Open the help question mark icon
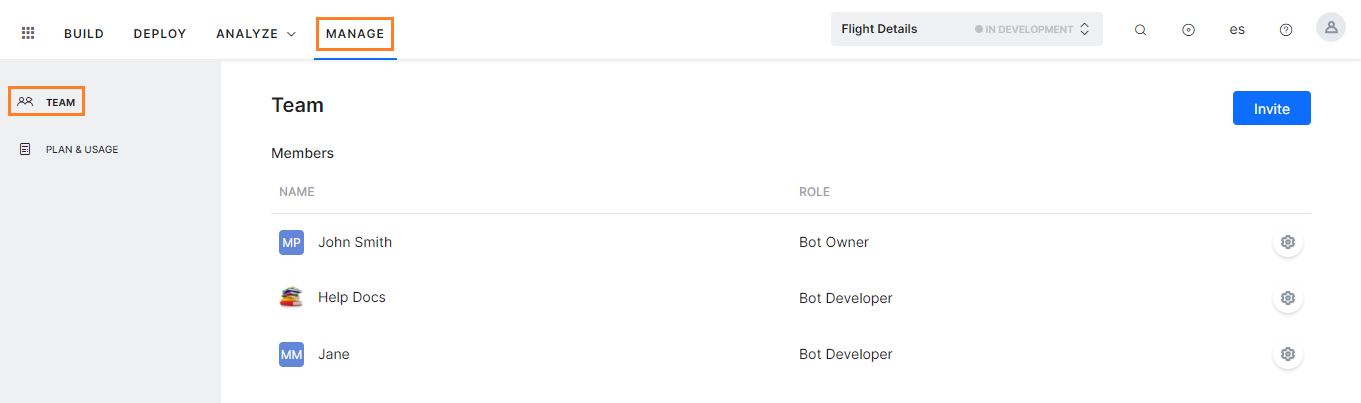Screen dimensions: 1361x403 1286,30
